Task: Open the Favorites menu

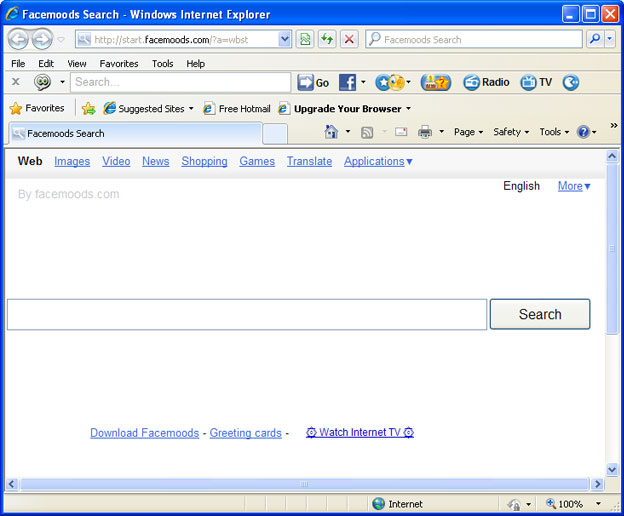Action: 119,64
